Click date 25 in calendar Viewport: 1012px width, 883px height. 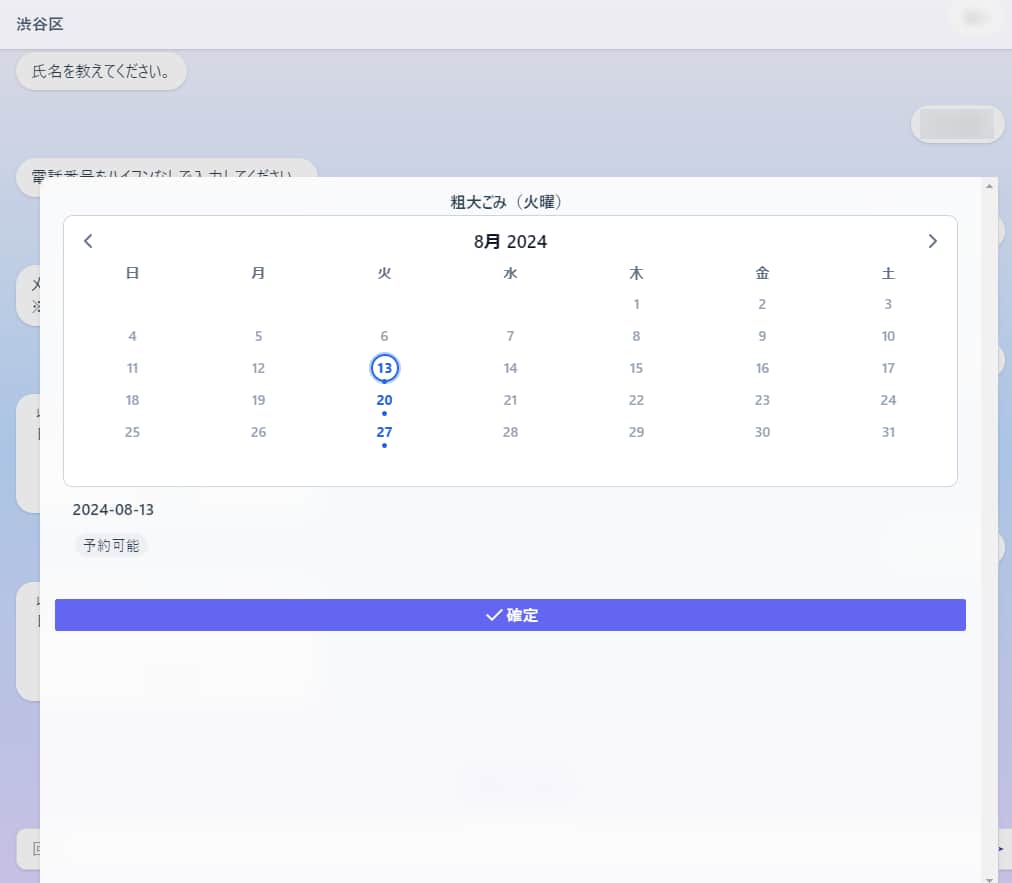point(132,432)
